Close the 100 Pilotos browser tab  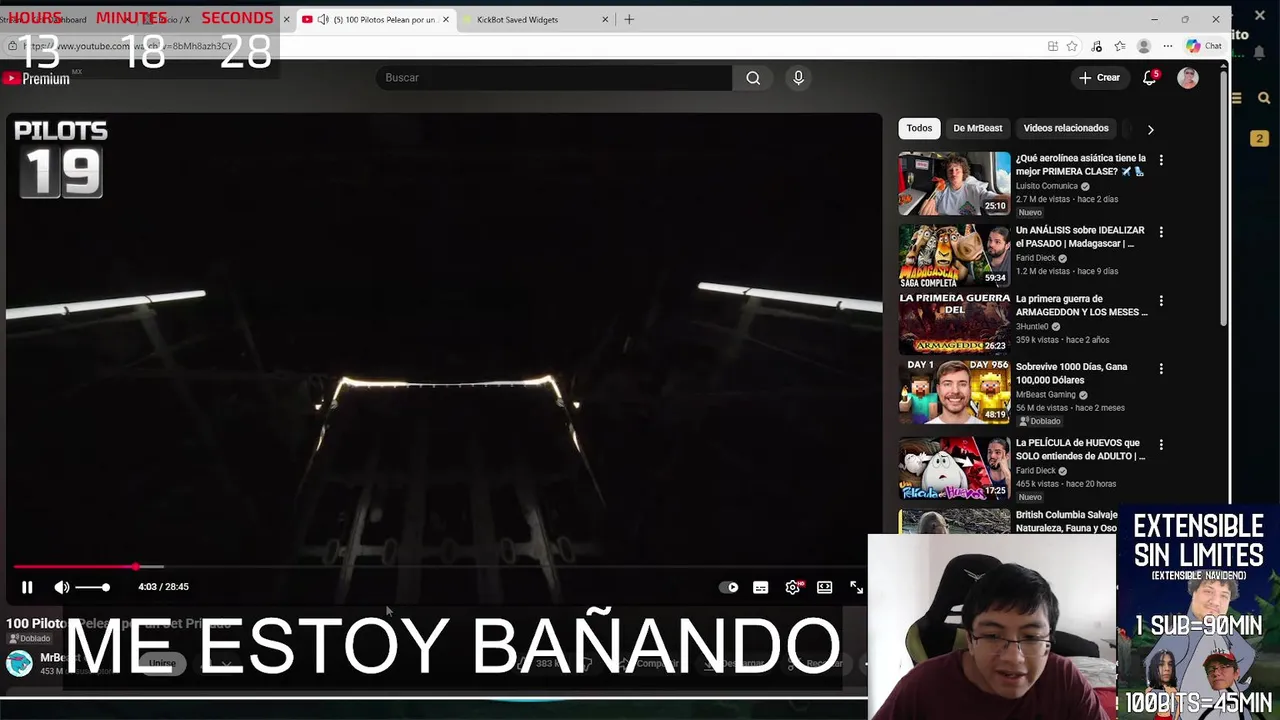pos(446,19)
